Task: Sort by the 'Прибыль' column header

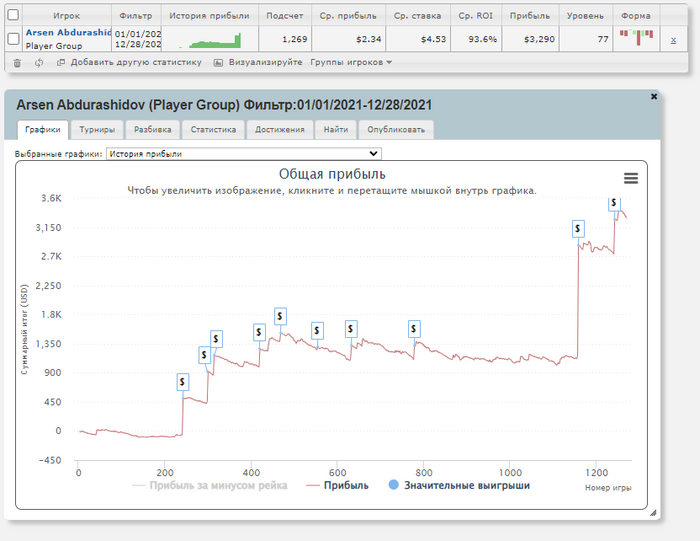Action: tap(530, 16)
